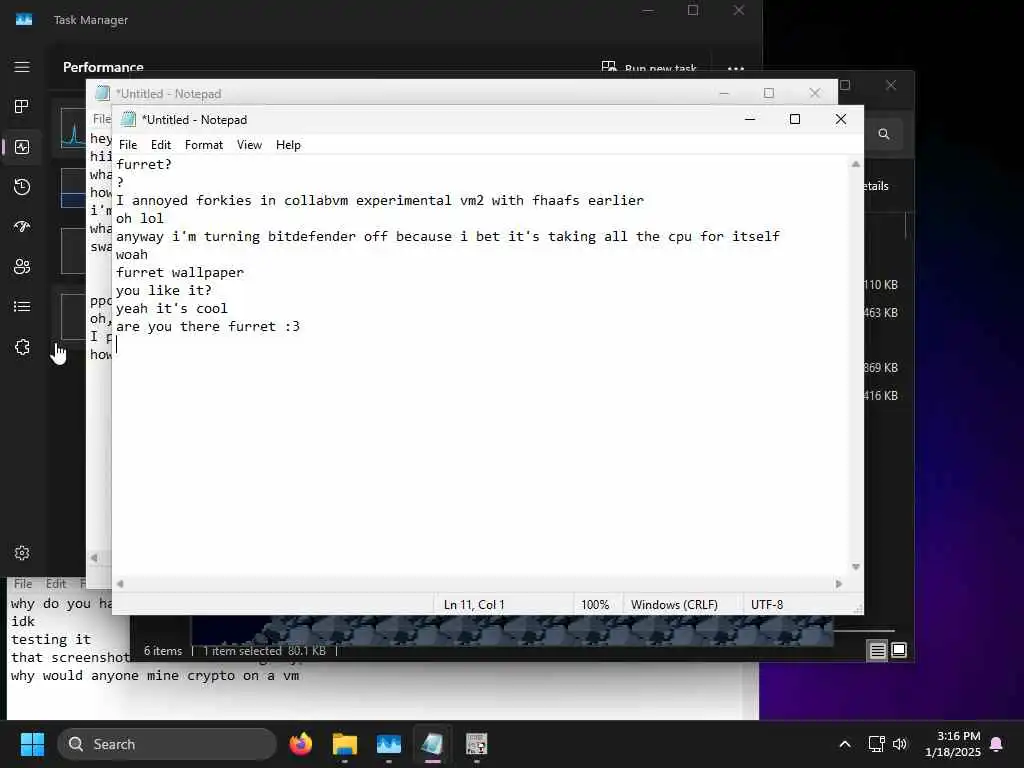
Task: Click CPU graph thumbnail in Task Manager
Action: point(73,128)
